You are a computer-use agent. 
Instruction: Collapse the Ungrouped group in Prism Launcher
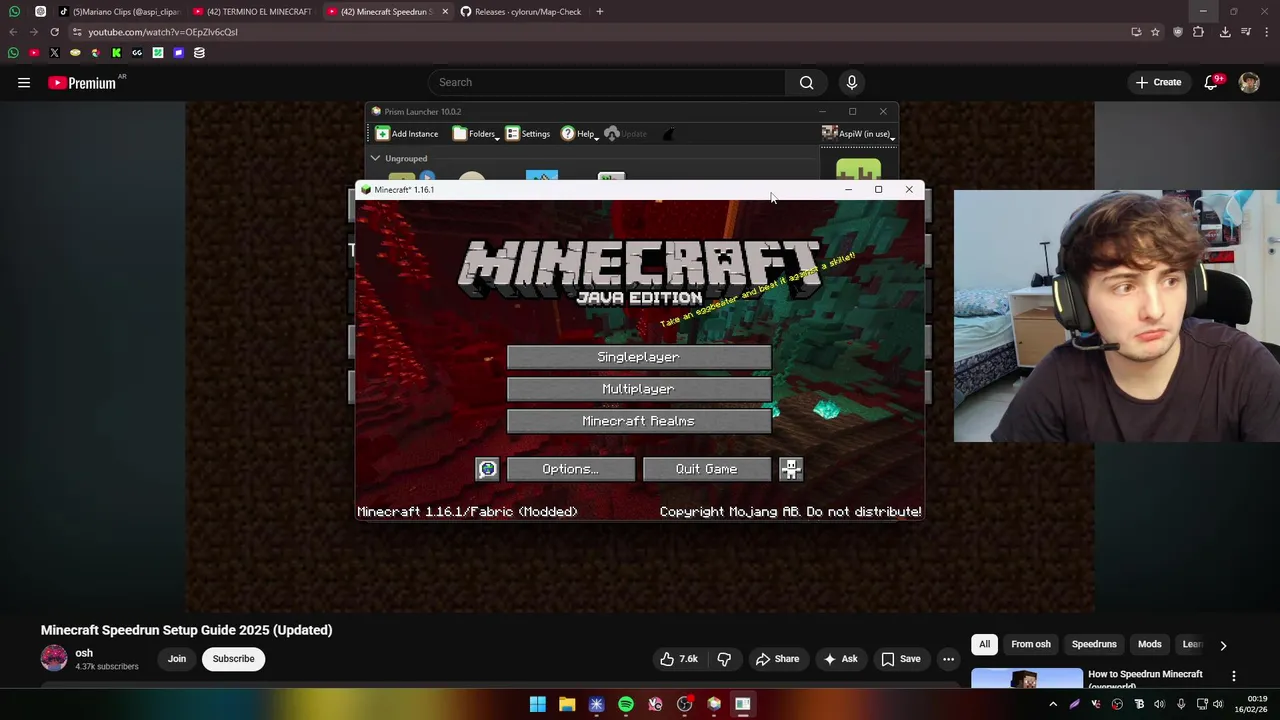[375, 158]
